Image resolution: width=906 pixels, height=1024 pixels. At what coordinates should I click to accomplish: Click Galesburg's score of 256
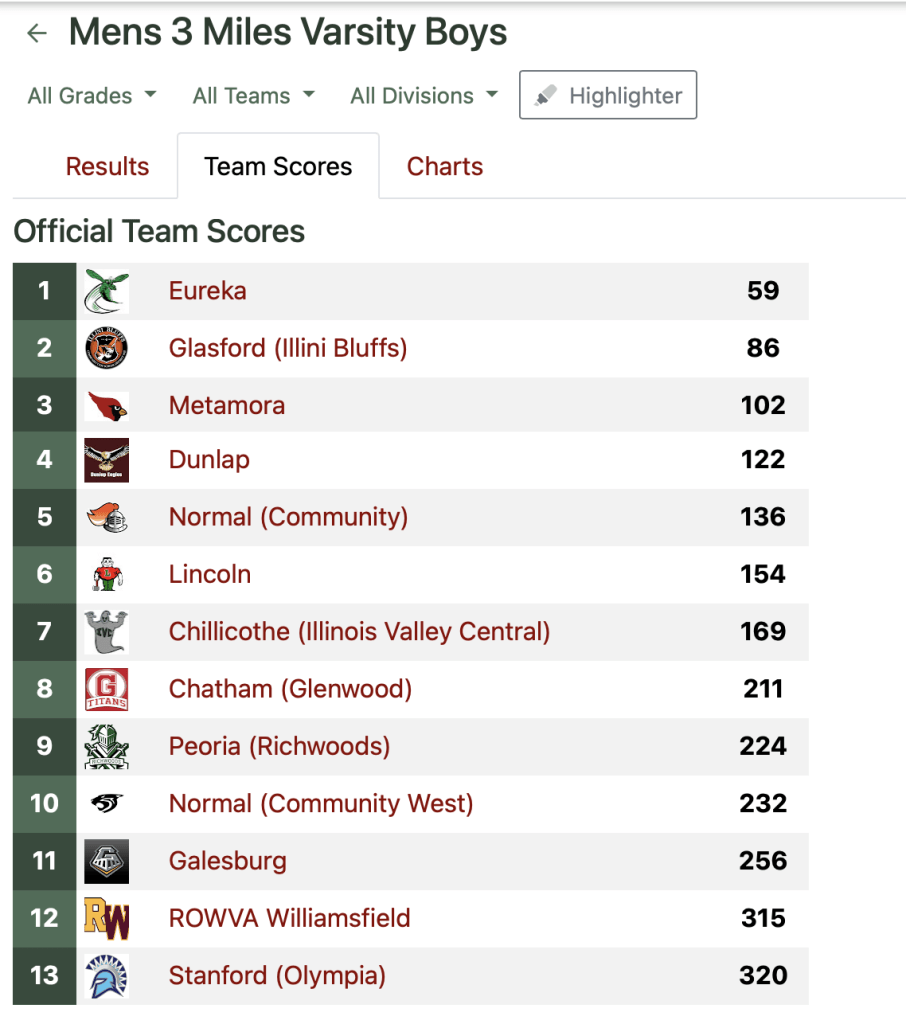763,861
